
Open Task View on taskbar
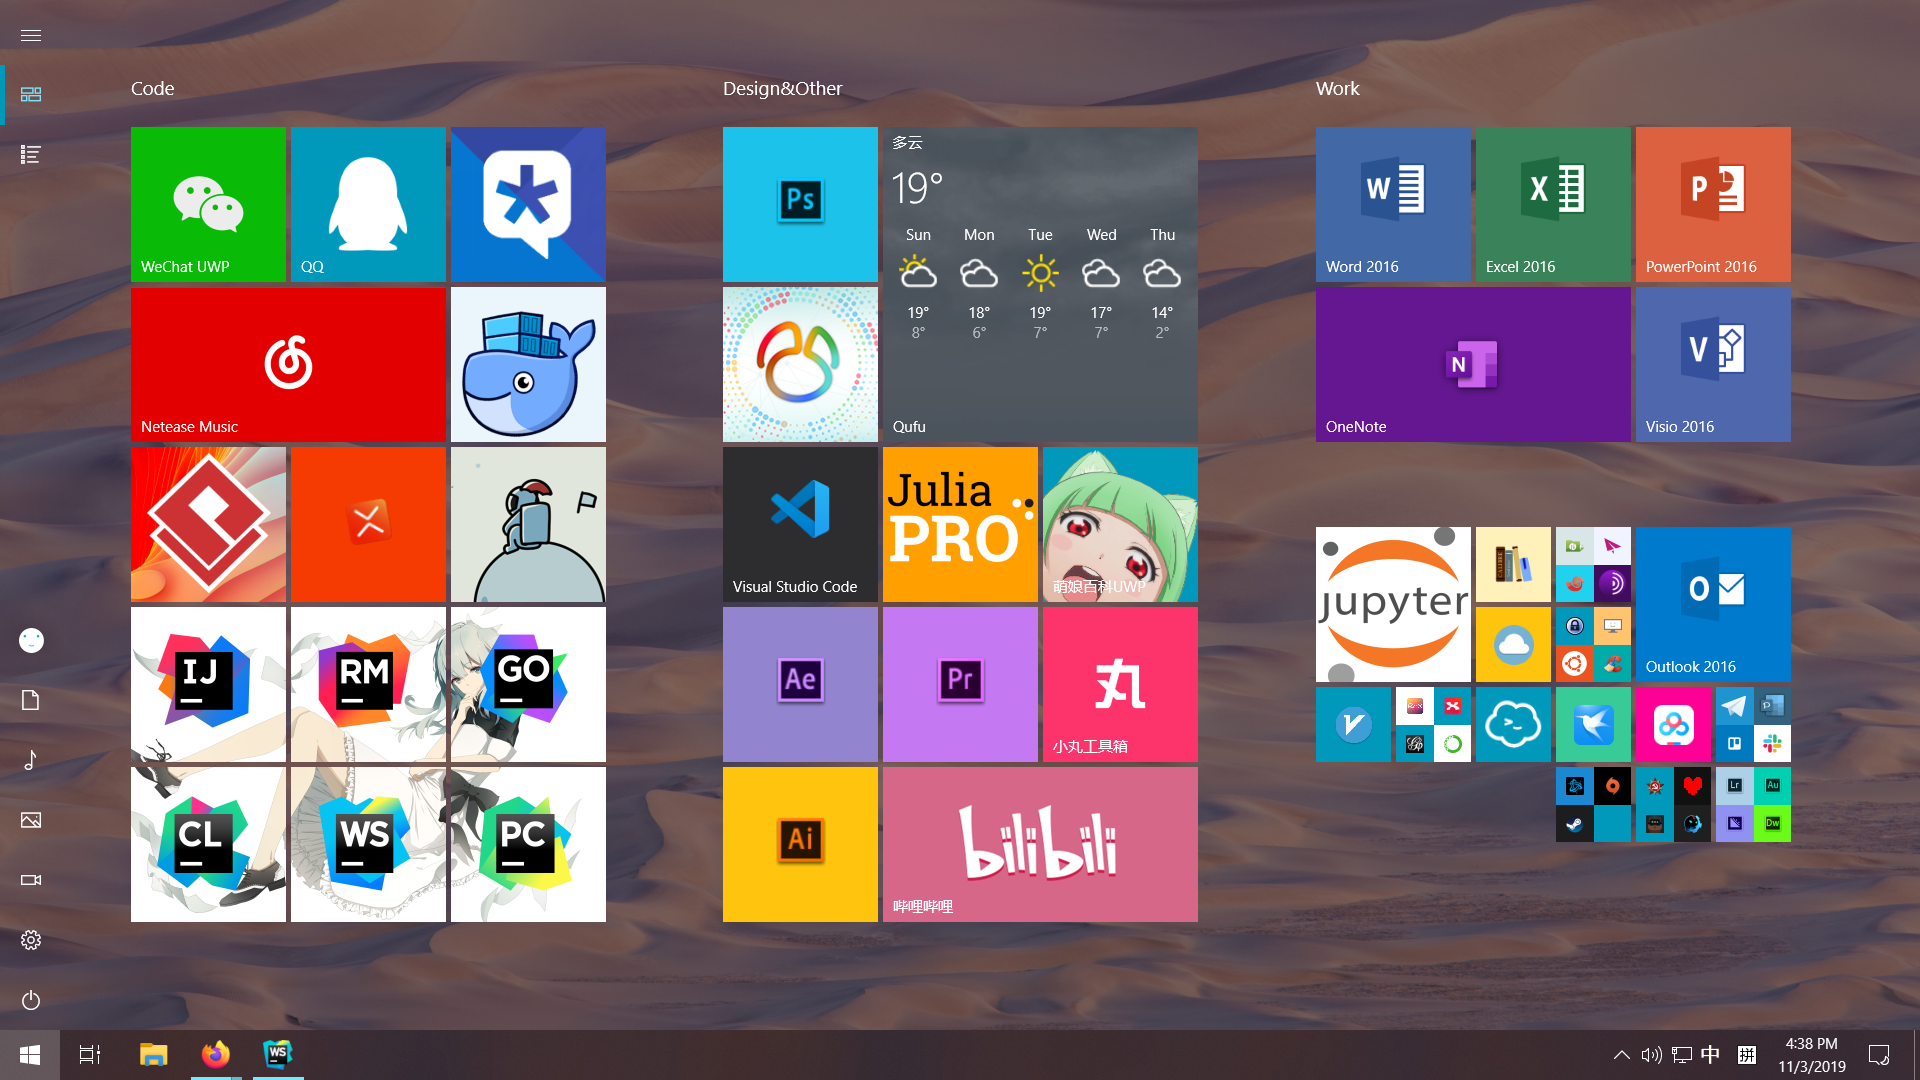click(90, 1055)
